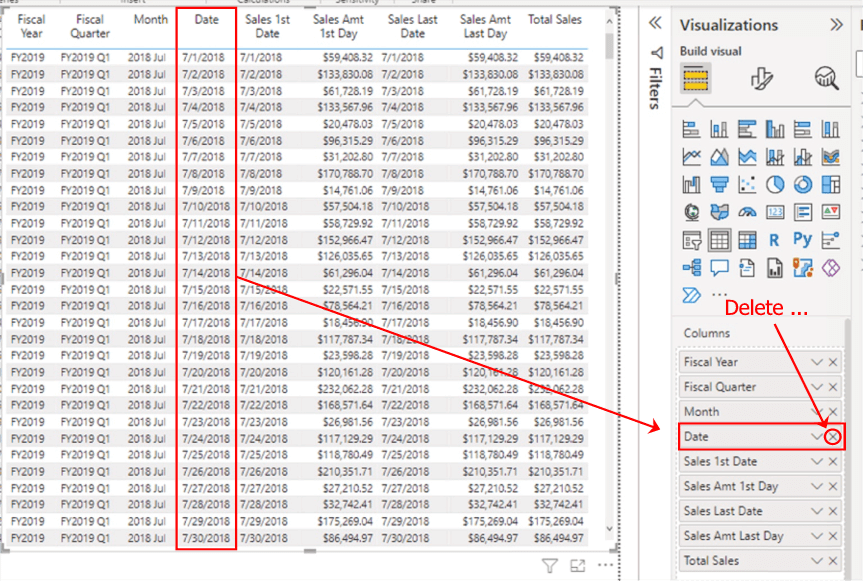Remove Sales 1st Date from Columns
The image size is (863, 581).
coord(833,462)
